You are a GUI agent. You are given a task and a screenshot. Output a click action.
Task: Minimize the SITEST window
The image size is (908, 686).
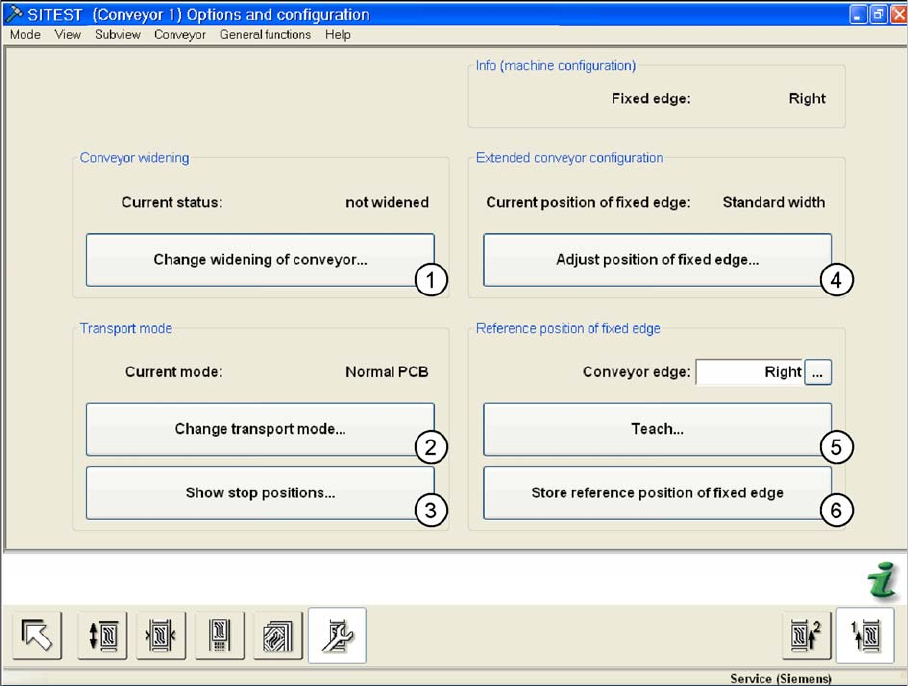858,14
